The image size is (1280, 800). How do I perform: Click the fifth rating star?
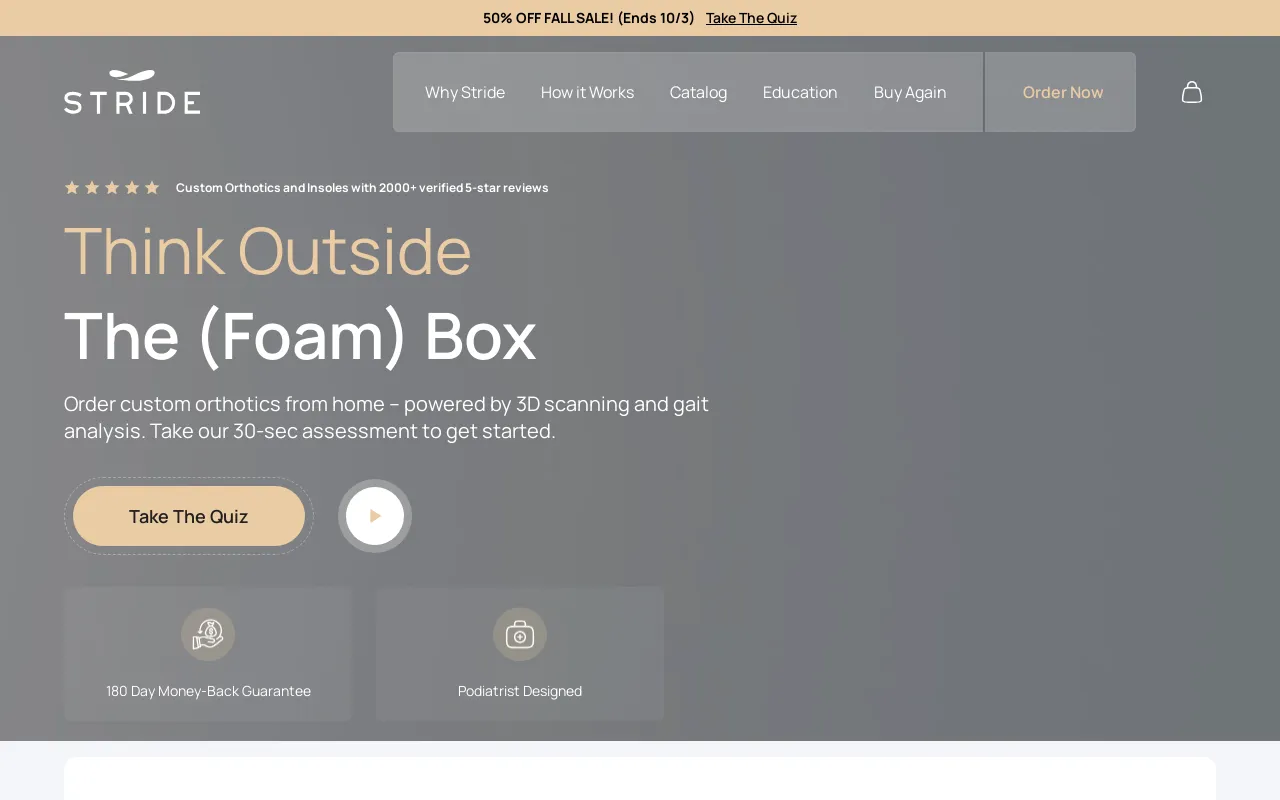coord(152,187)
